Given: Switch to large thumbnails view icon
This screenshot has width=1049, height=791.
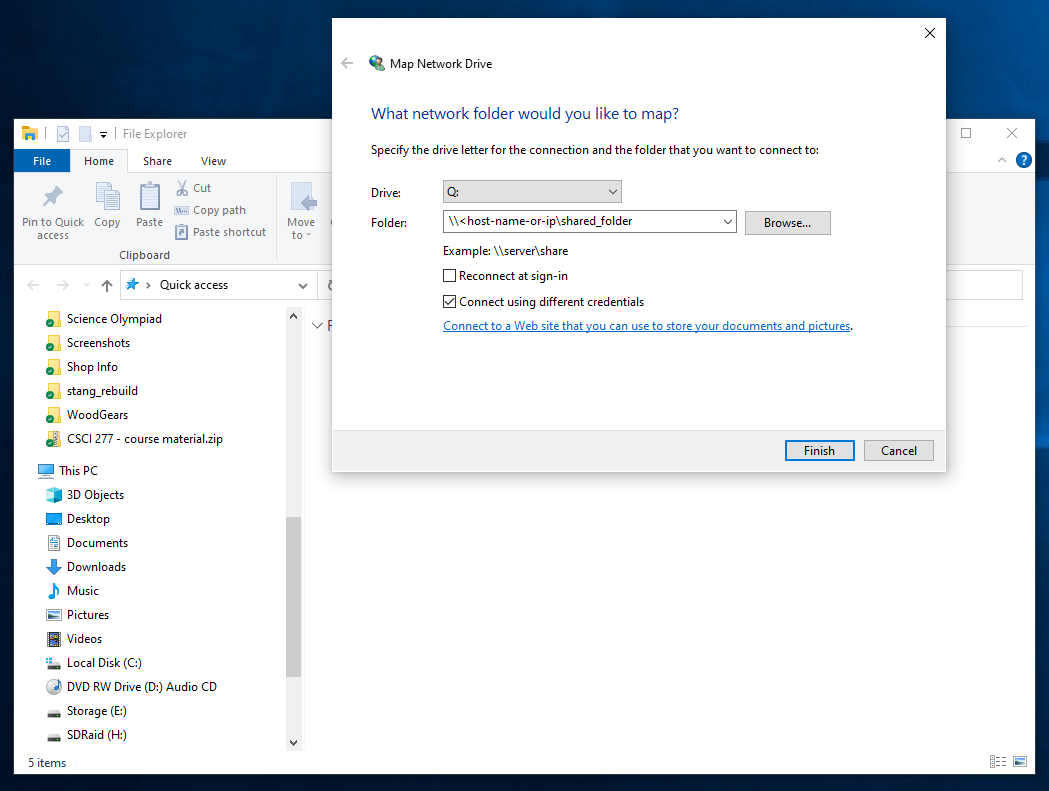Looking at the screenshot, I should (1020, 762).
